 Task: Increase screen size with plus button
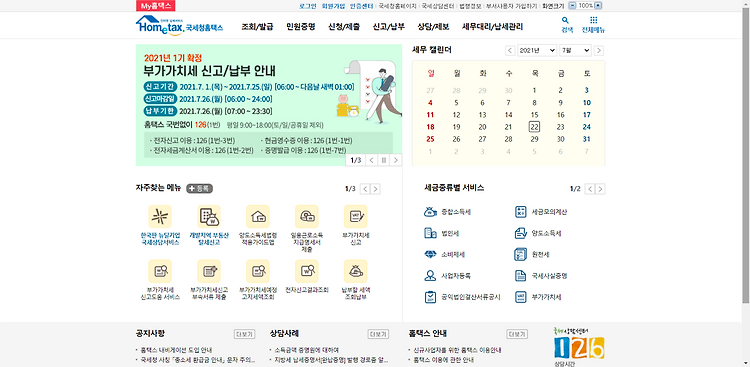599,6
